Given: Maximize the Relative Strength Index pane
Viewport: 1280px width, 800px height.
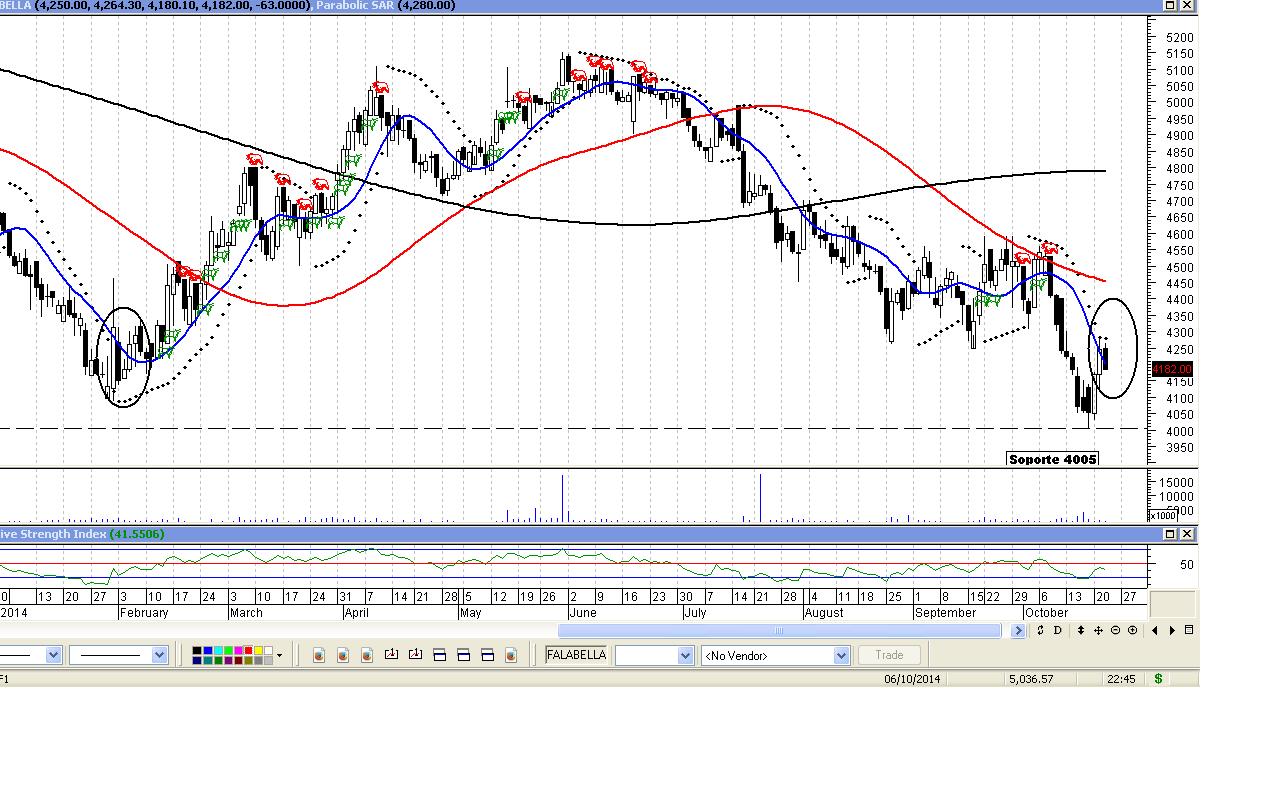Looking at the screenshot, I should [x=1169, y=534].
